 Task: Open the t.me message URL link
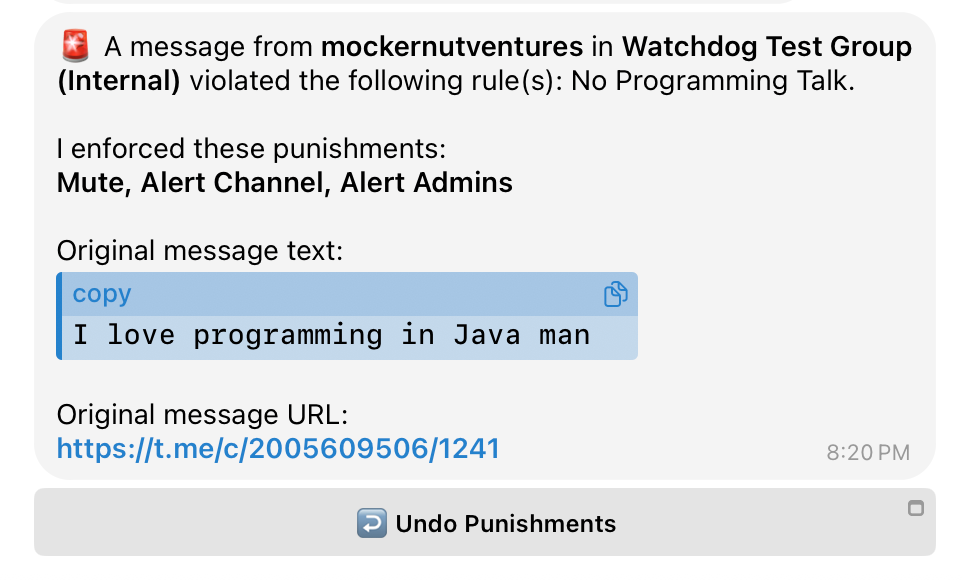tap(278, 448)
